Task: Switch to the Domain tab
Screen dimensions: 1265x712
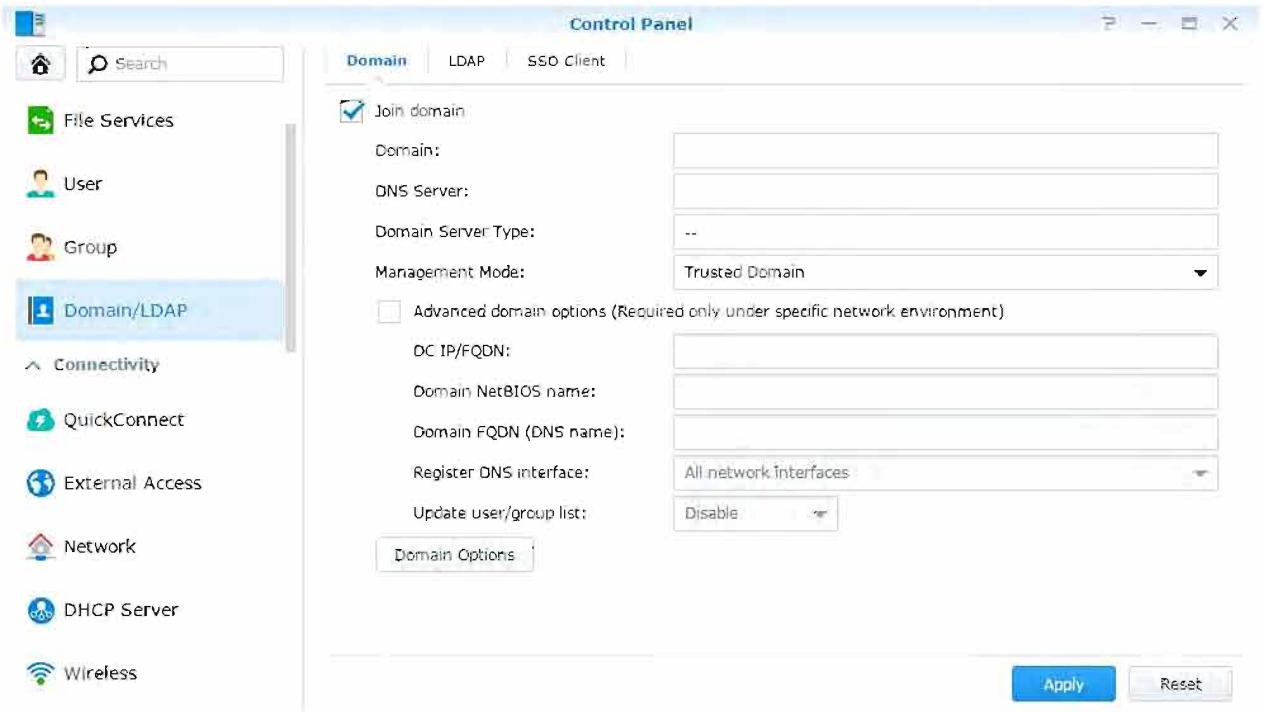Action: pos(377,61)
